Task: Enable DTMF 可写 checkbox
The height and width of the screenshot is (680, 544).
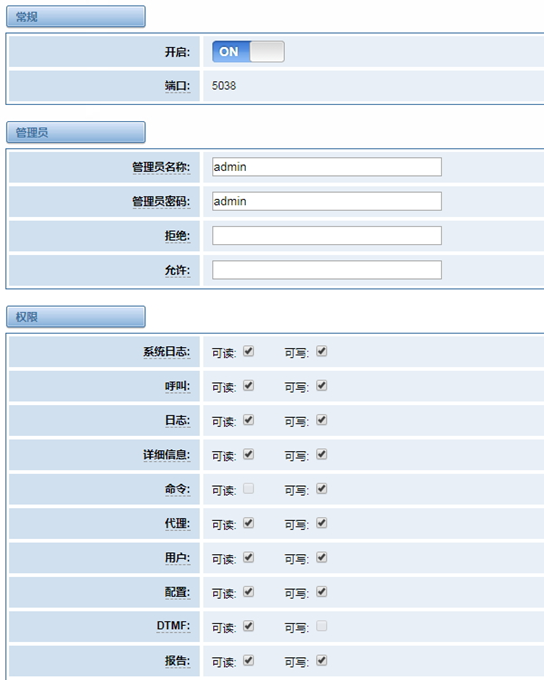Action: (x=321, y=626)
